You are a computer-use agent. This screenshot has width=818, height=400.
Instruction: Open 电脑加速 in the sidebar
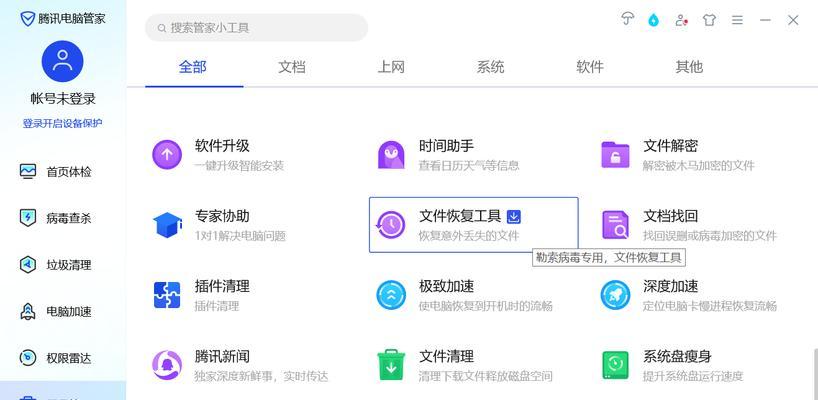[x=56, y=312]
